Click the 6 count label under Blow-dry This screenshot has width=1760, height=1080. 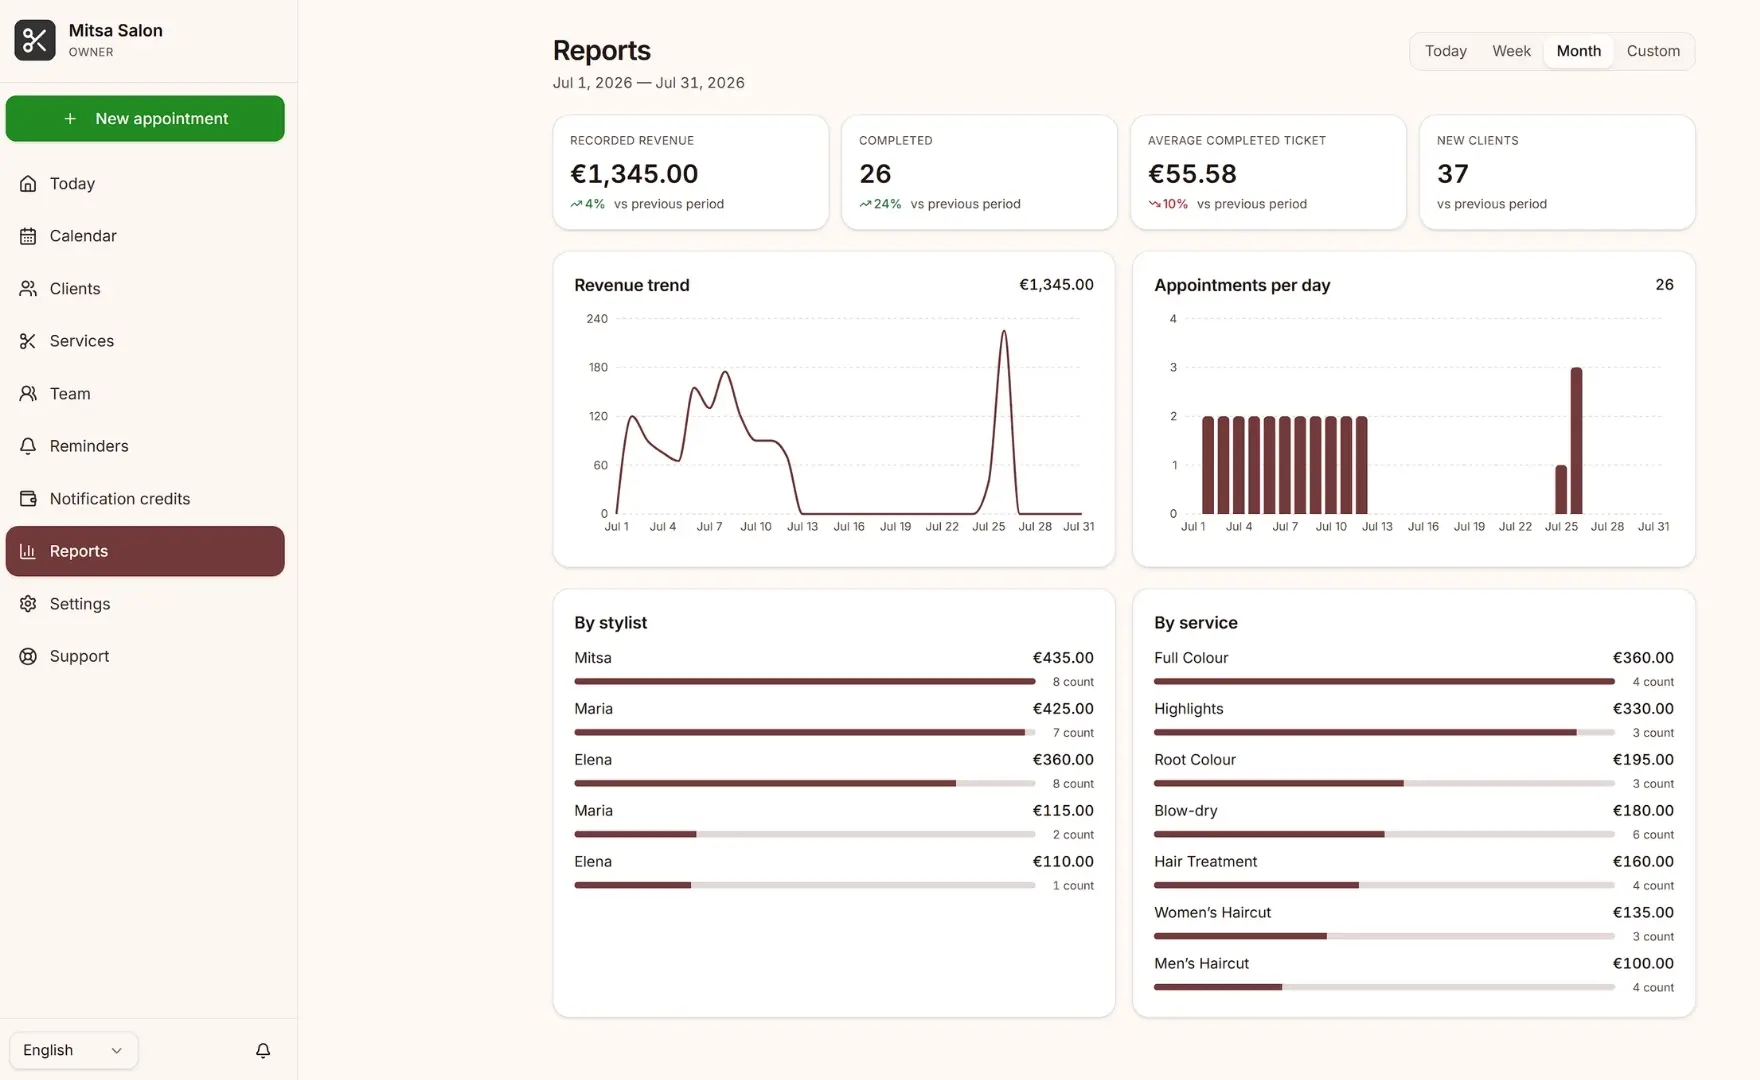[x=1653, y=835]
